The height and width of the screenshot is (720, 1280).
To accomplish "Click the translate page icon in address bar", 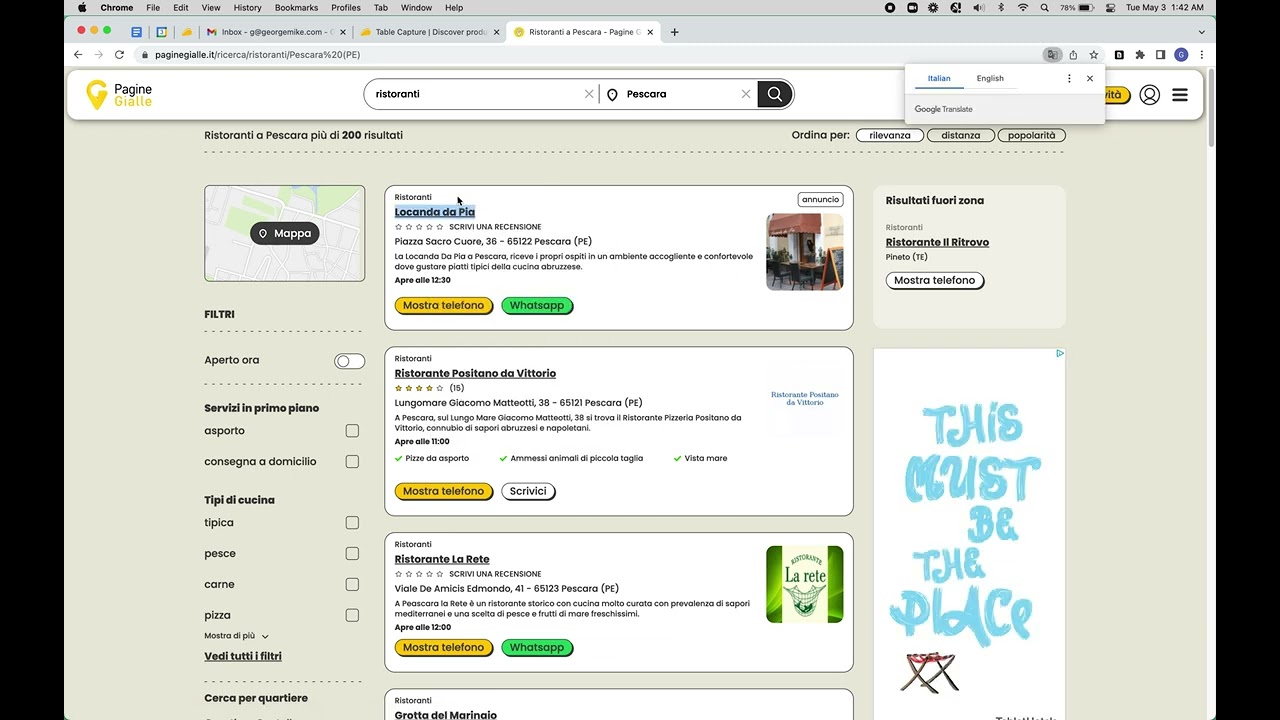I will coord(1051,55).
